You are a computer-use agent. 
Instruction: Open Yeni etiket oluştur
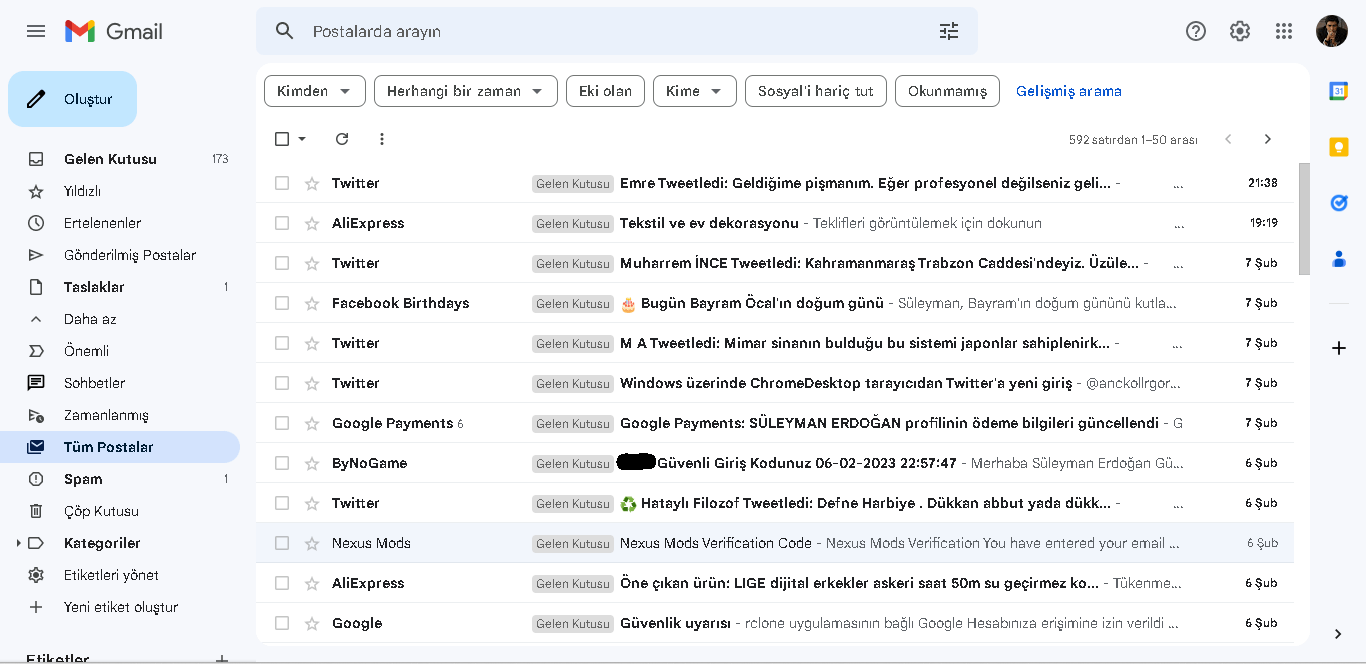click(x=120, y=607)
